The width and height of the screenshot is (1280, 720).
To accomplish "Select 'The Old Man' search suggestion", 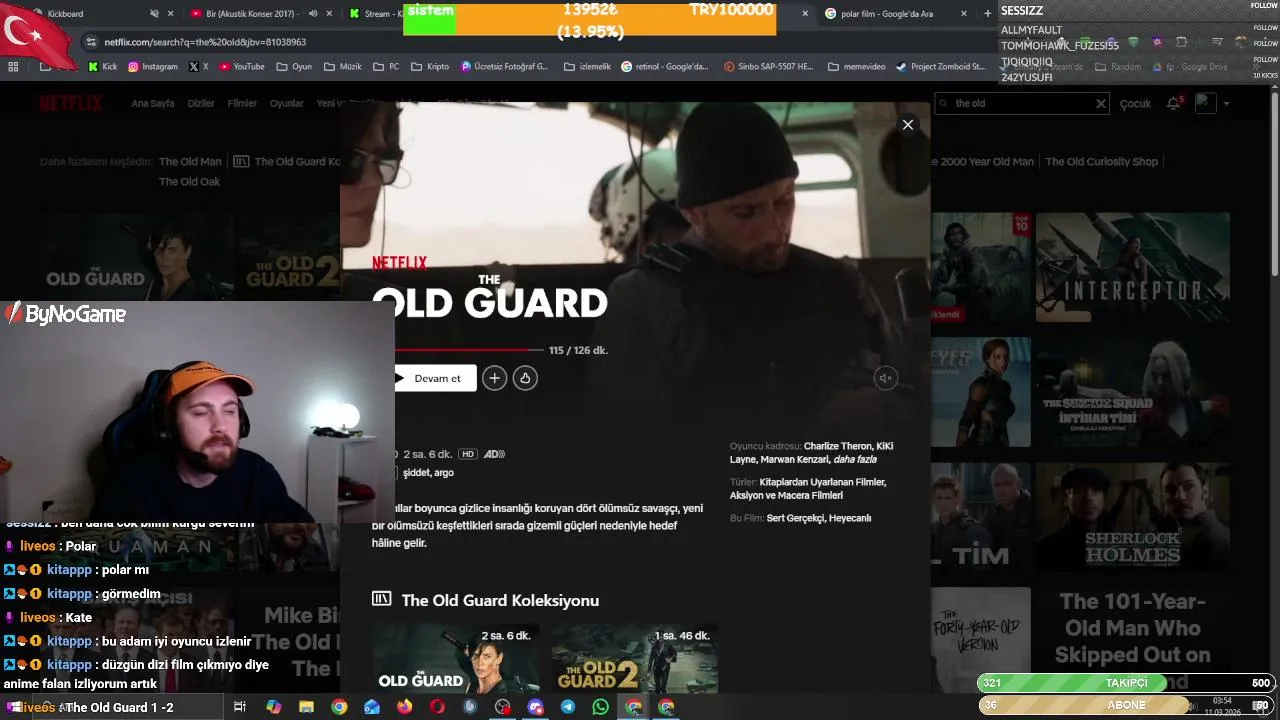I will (x=190, y=161).
